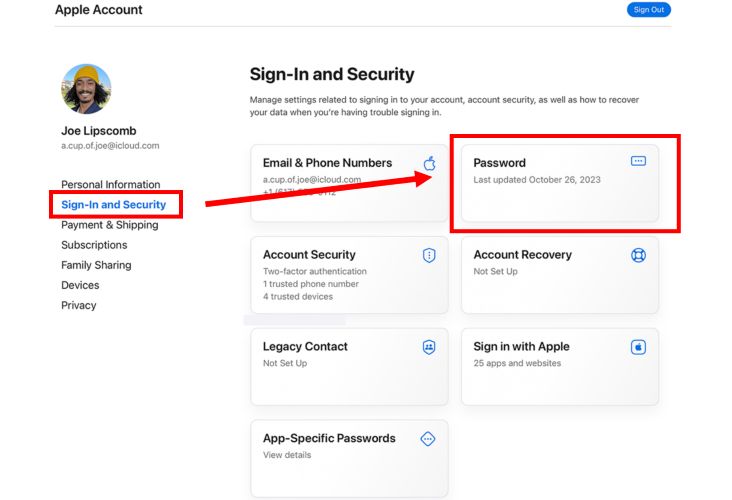Go to Payment & Shipping section

[109, 225]
